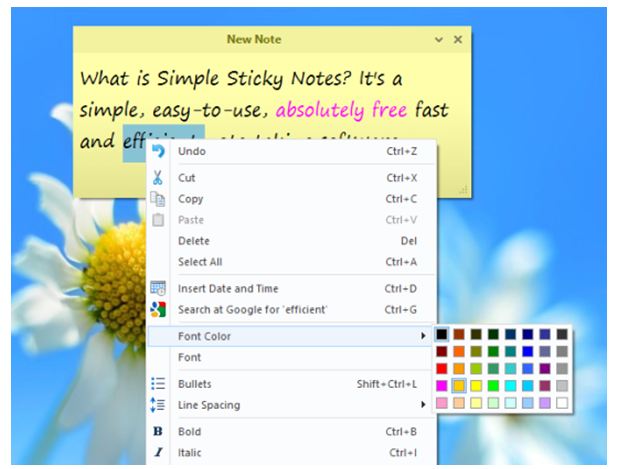Apply Bold from the context menu
Image resolution: width=622 pixels, height=469 pixels.
coord(292,431)
